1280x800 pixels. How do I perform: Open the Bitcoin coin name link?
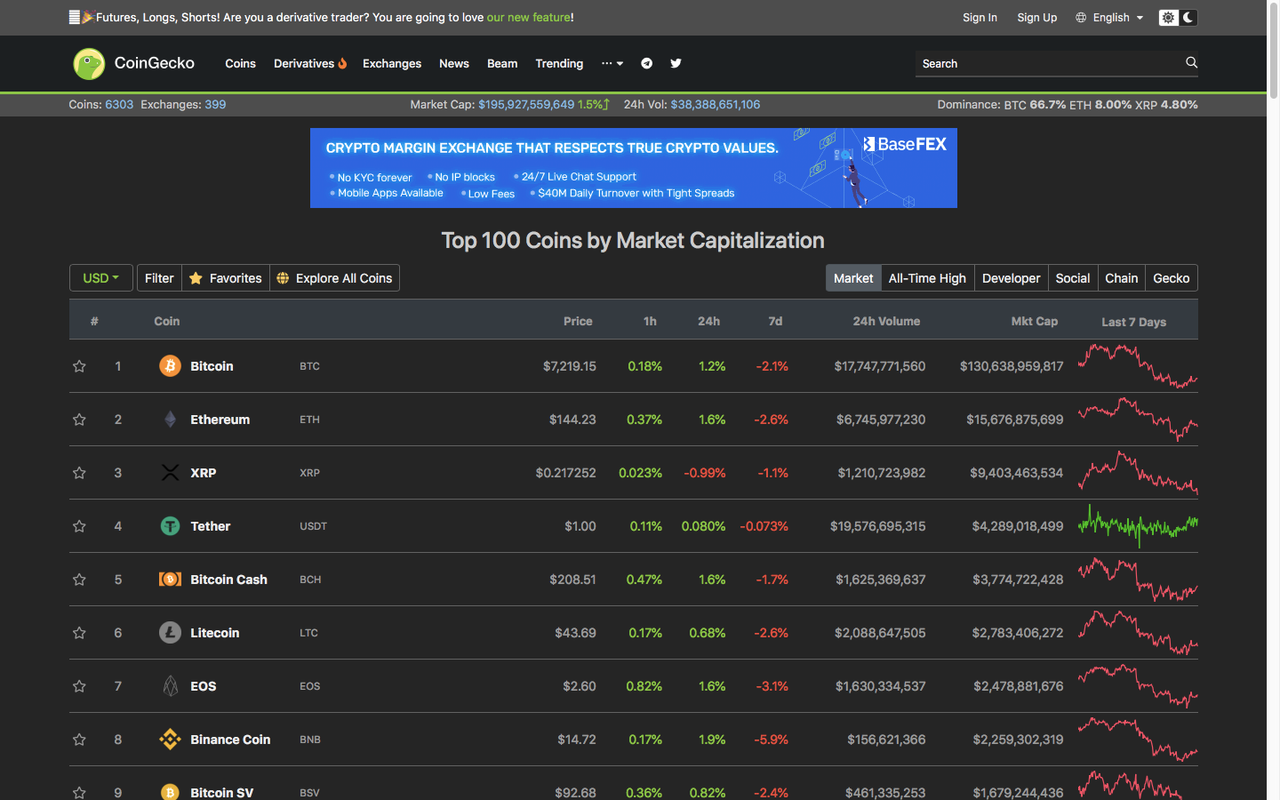212,366
